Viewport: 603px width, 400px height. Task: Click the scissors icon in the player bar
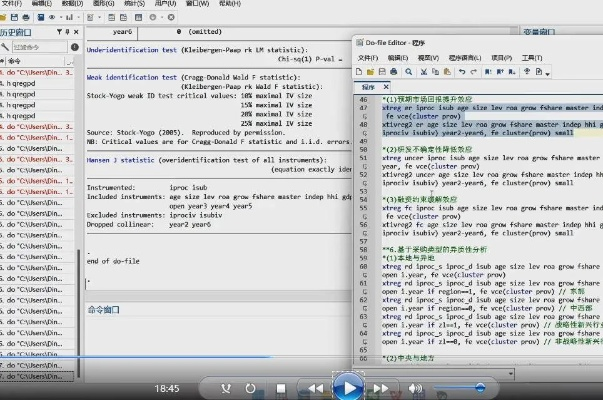tap(227, 388)
